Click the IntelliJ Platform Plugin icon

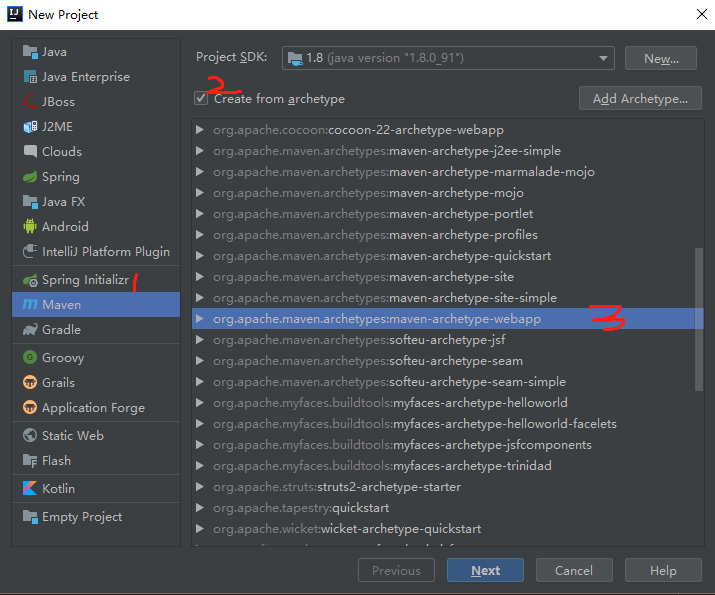pos(30,251)
